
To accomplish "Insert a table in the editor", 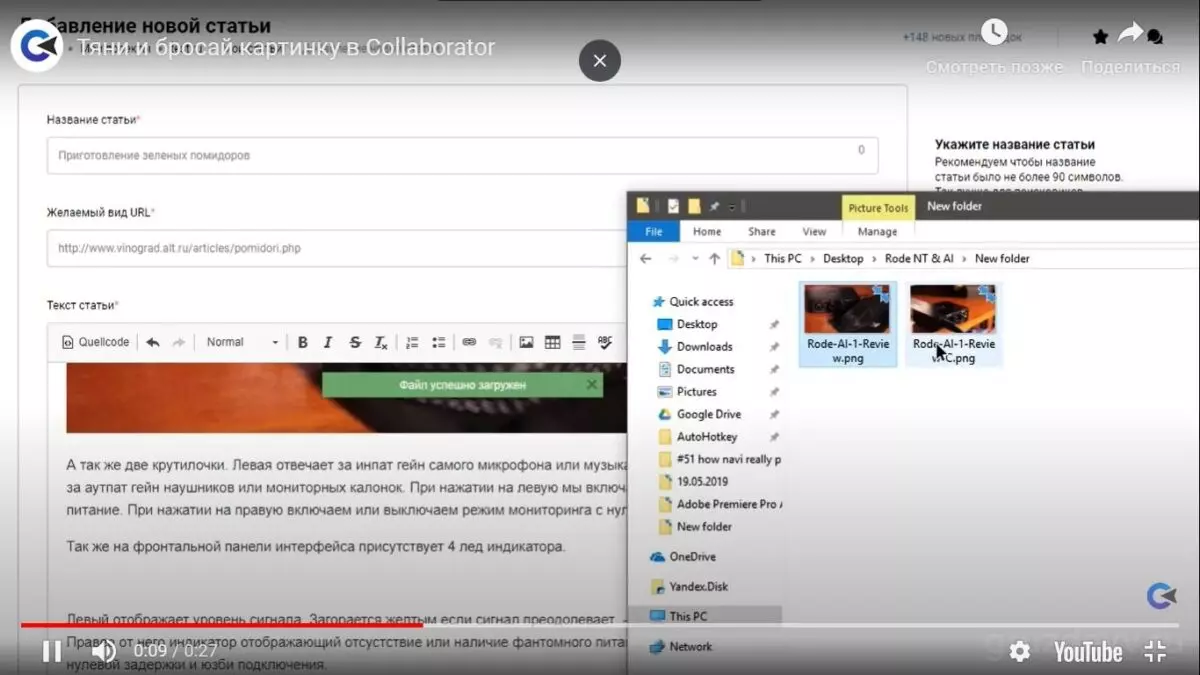I will coord(552,342).
